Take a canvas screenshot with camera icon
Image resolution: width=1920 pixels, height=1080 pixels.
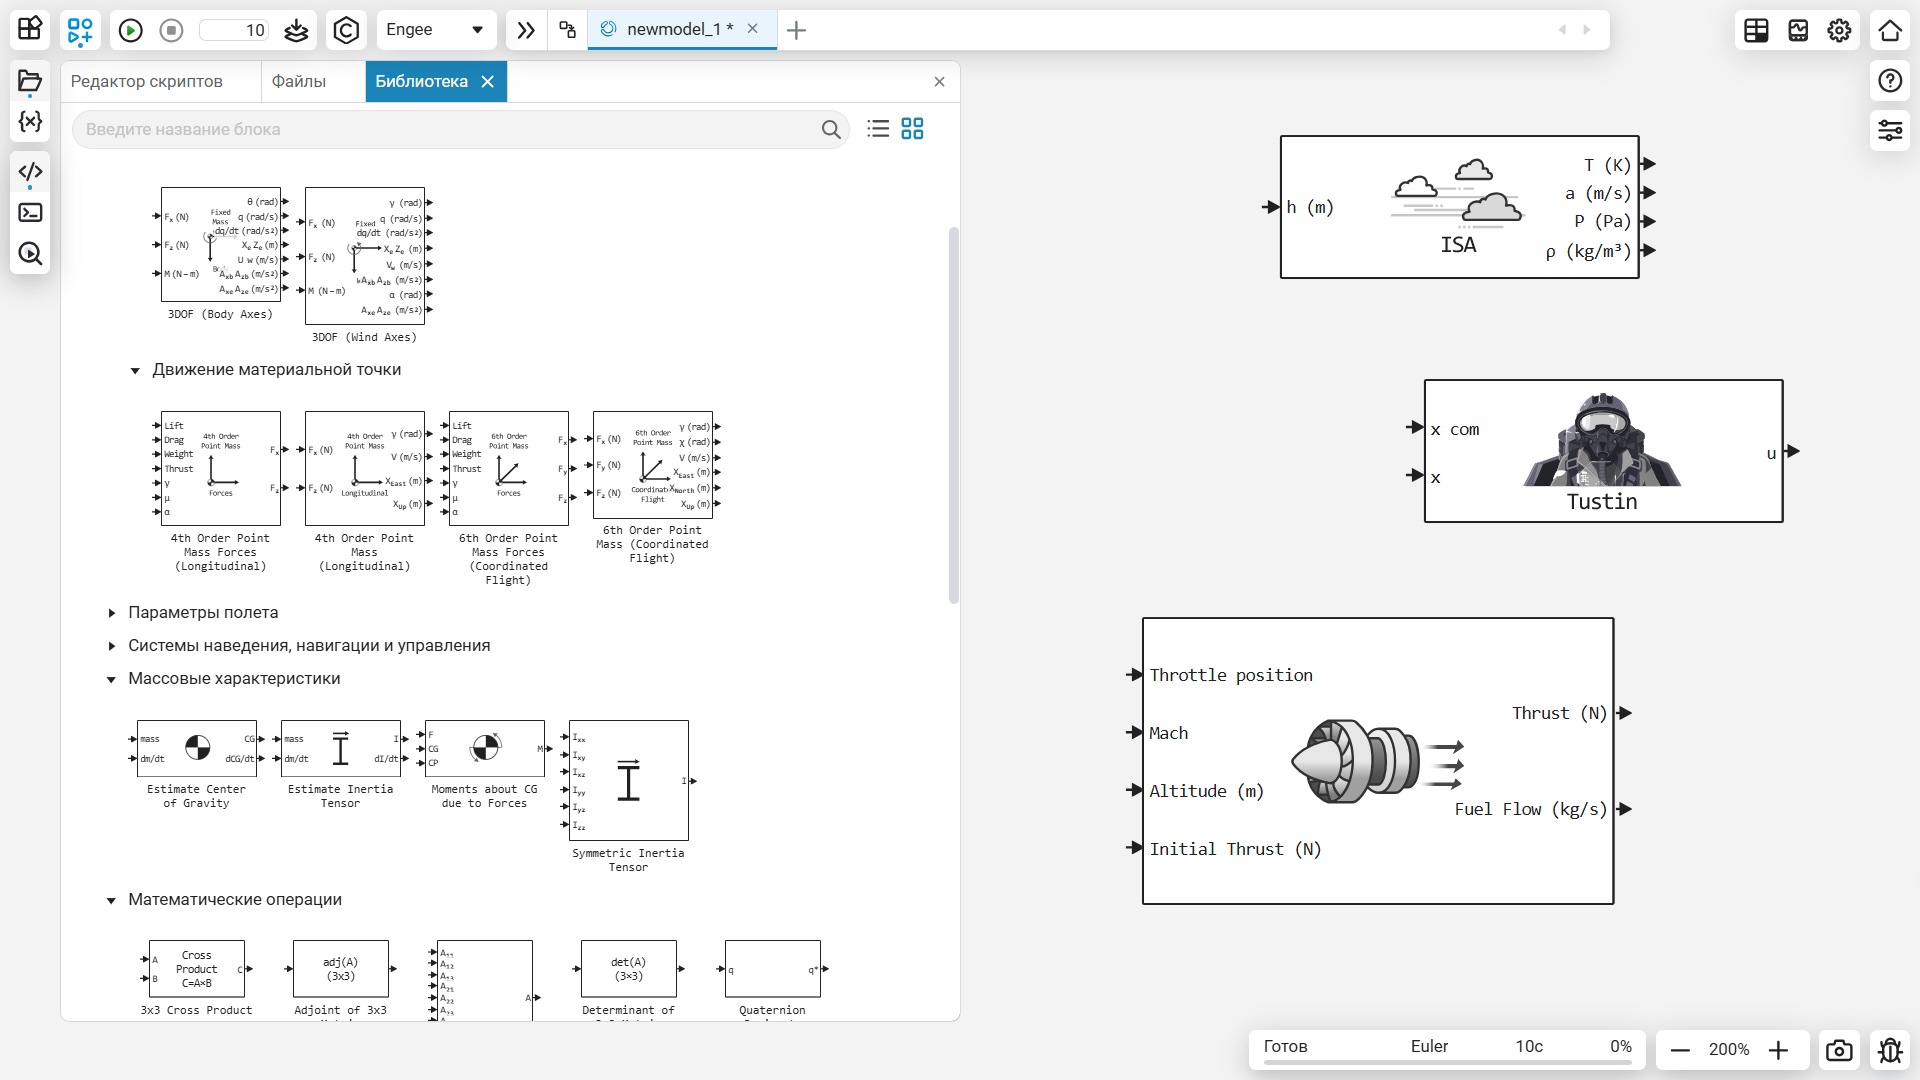pos(1838,1050)
